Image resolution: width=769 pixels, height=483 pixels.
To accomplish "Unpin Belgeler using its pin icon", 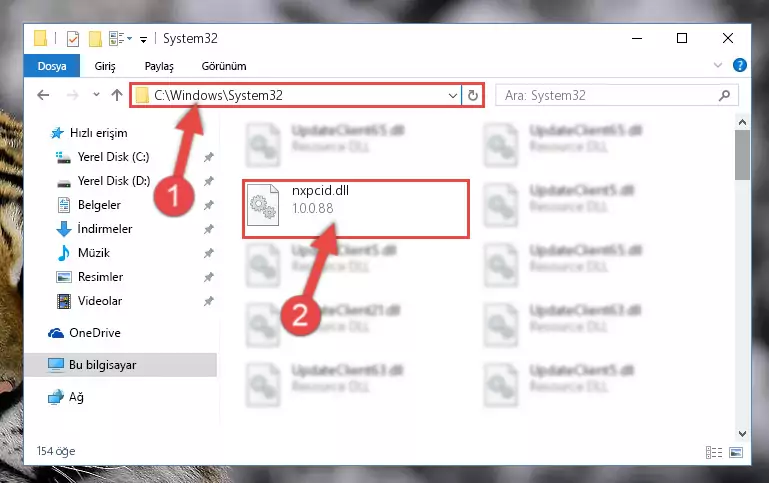I will tap(208, 205).
